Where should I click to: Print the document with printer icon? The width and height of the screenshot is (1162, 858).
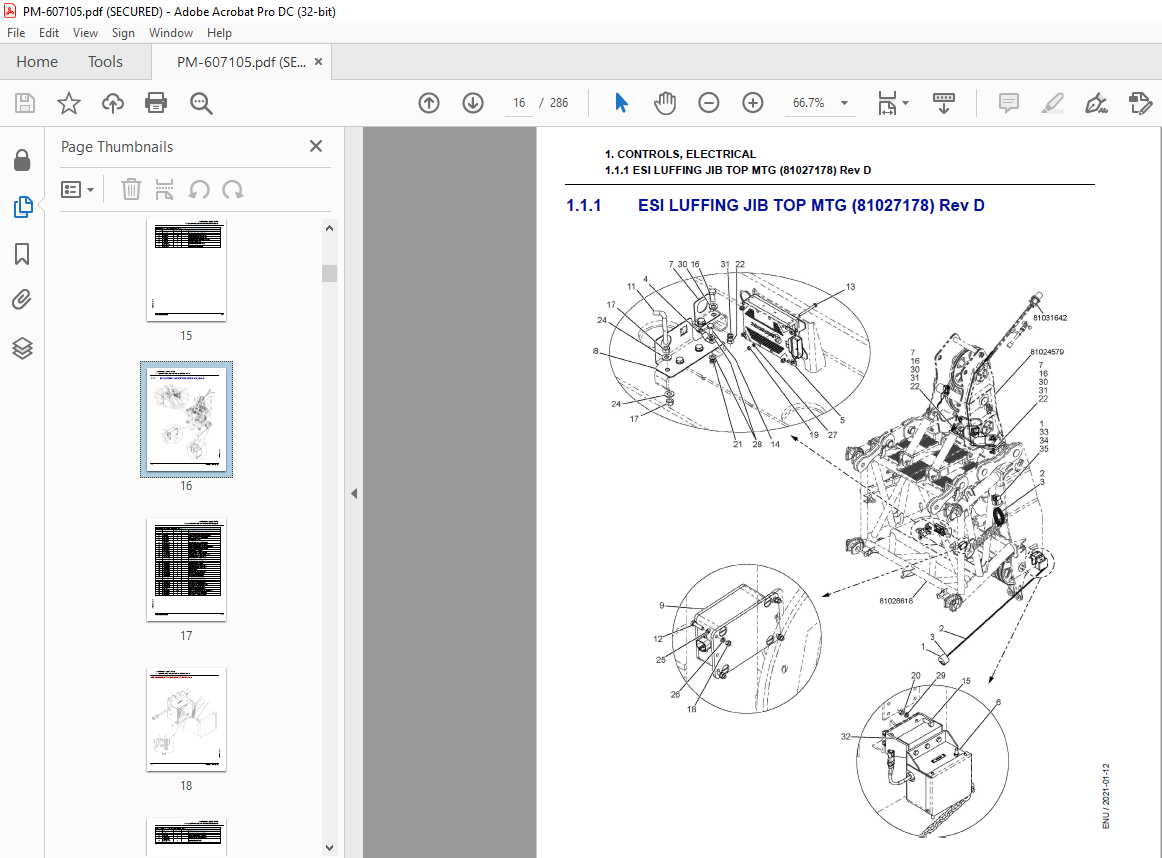(156, 103)
